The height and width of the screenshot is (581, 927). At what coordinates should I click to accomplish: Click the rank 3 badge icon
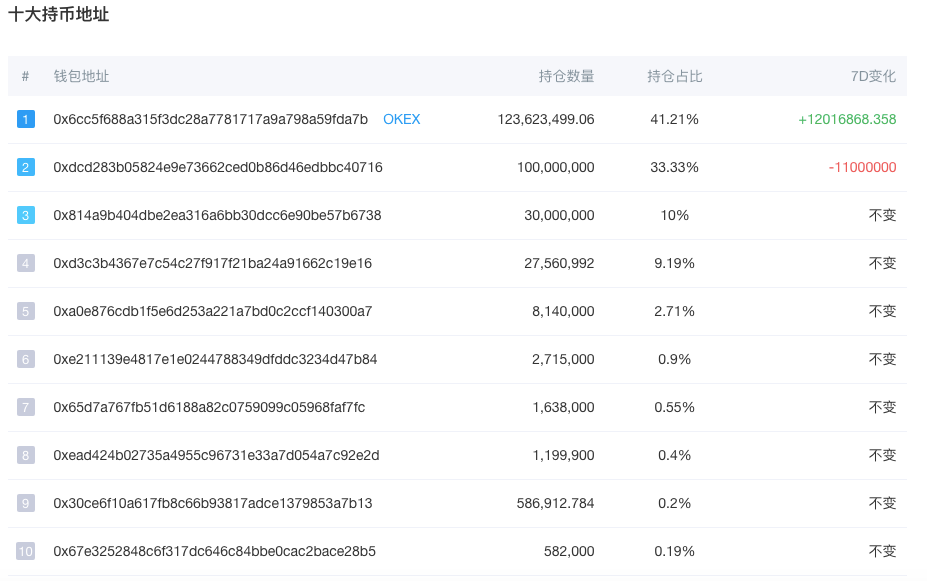(25, 215)
